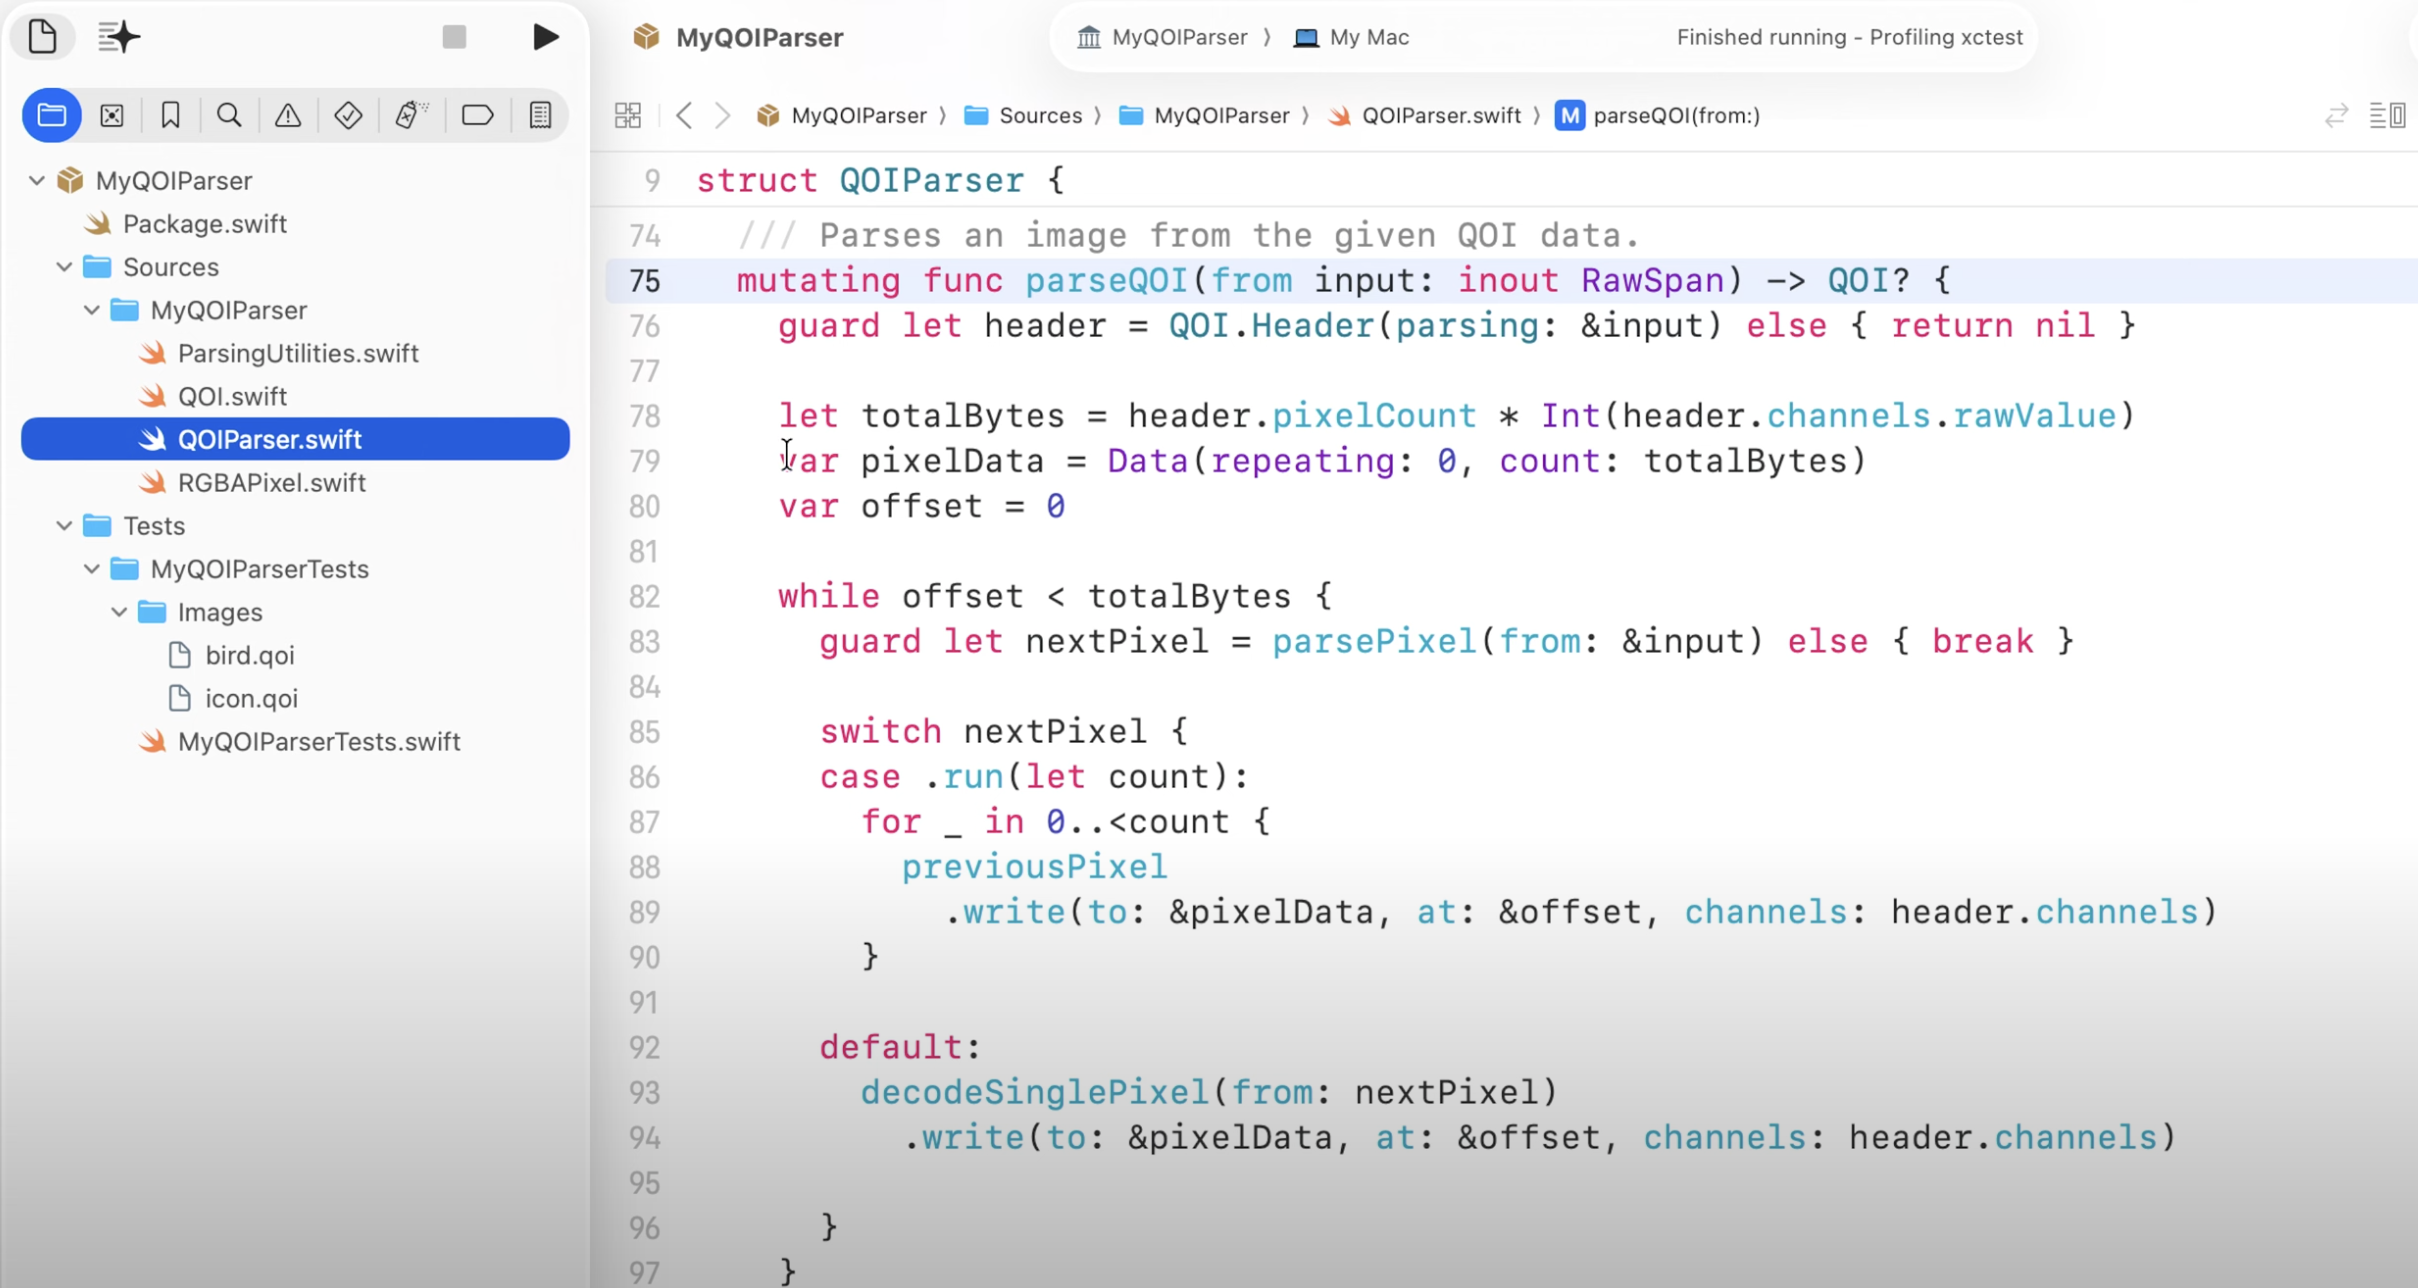The width and height of the screenshot is (2418, 1288).
Task: Open MyQOIParserTests.swift file
Action: click(318, 741)
